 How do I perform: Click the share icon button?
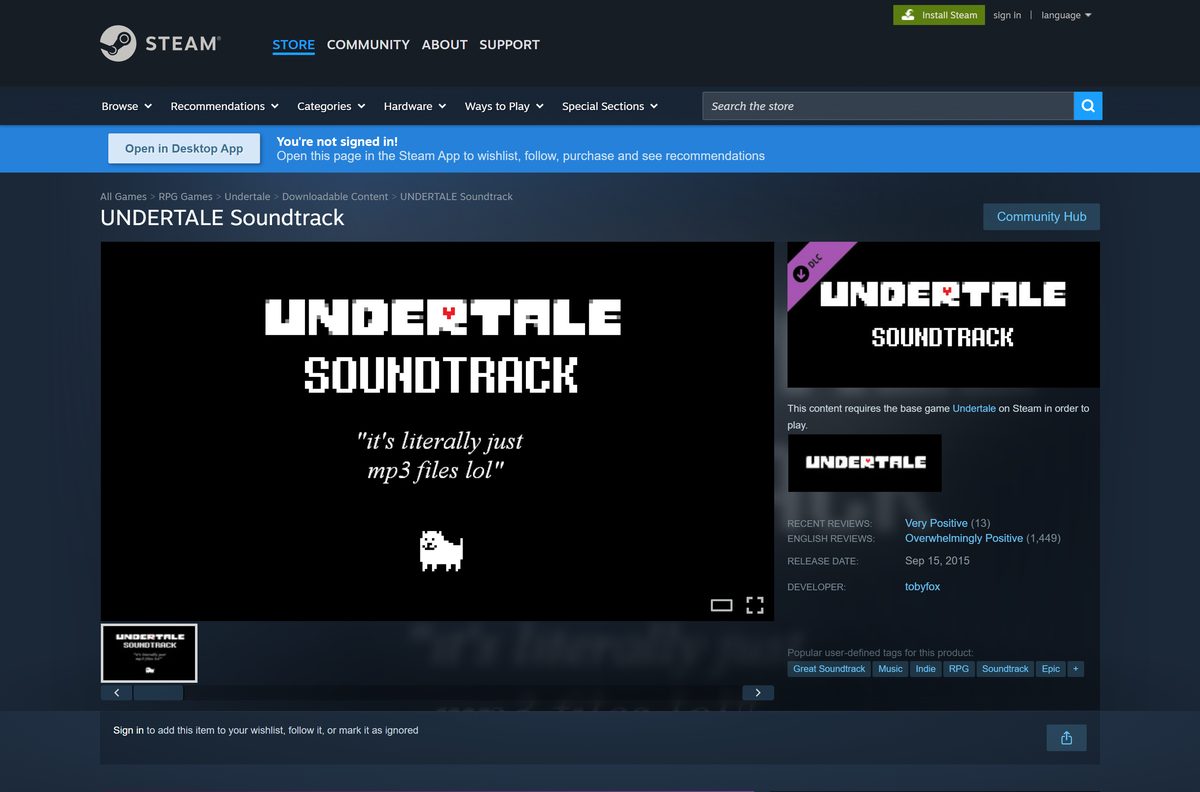[1066, 738]
